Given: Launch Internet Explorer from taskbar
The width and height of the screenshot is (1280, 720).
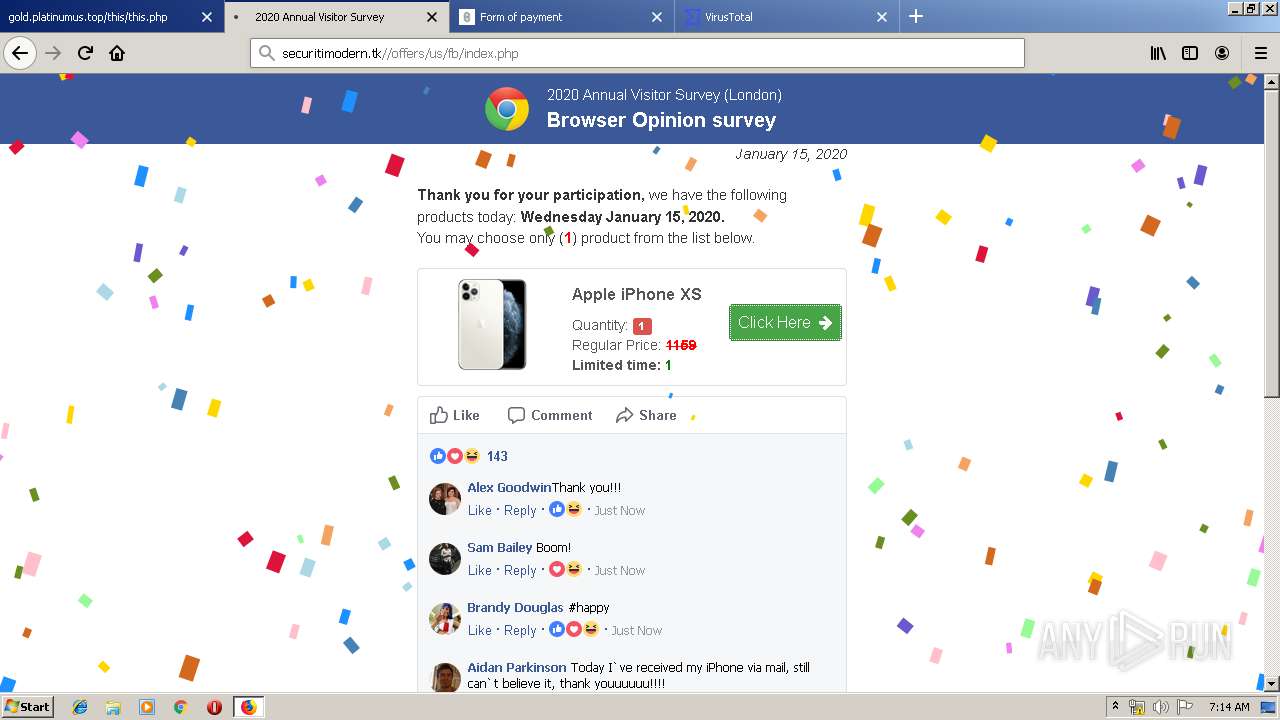Looking at the screenshot, I should (80, 707).
